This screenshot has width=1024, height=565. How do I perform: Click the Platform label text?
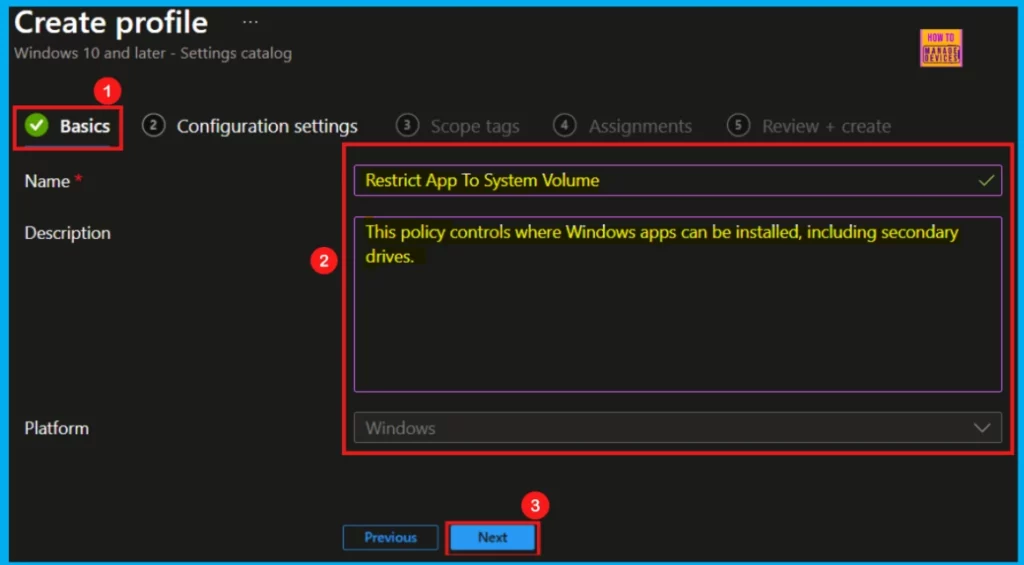tap(56, 428)
